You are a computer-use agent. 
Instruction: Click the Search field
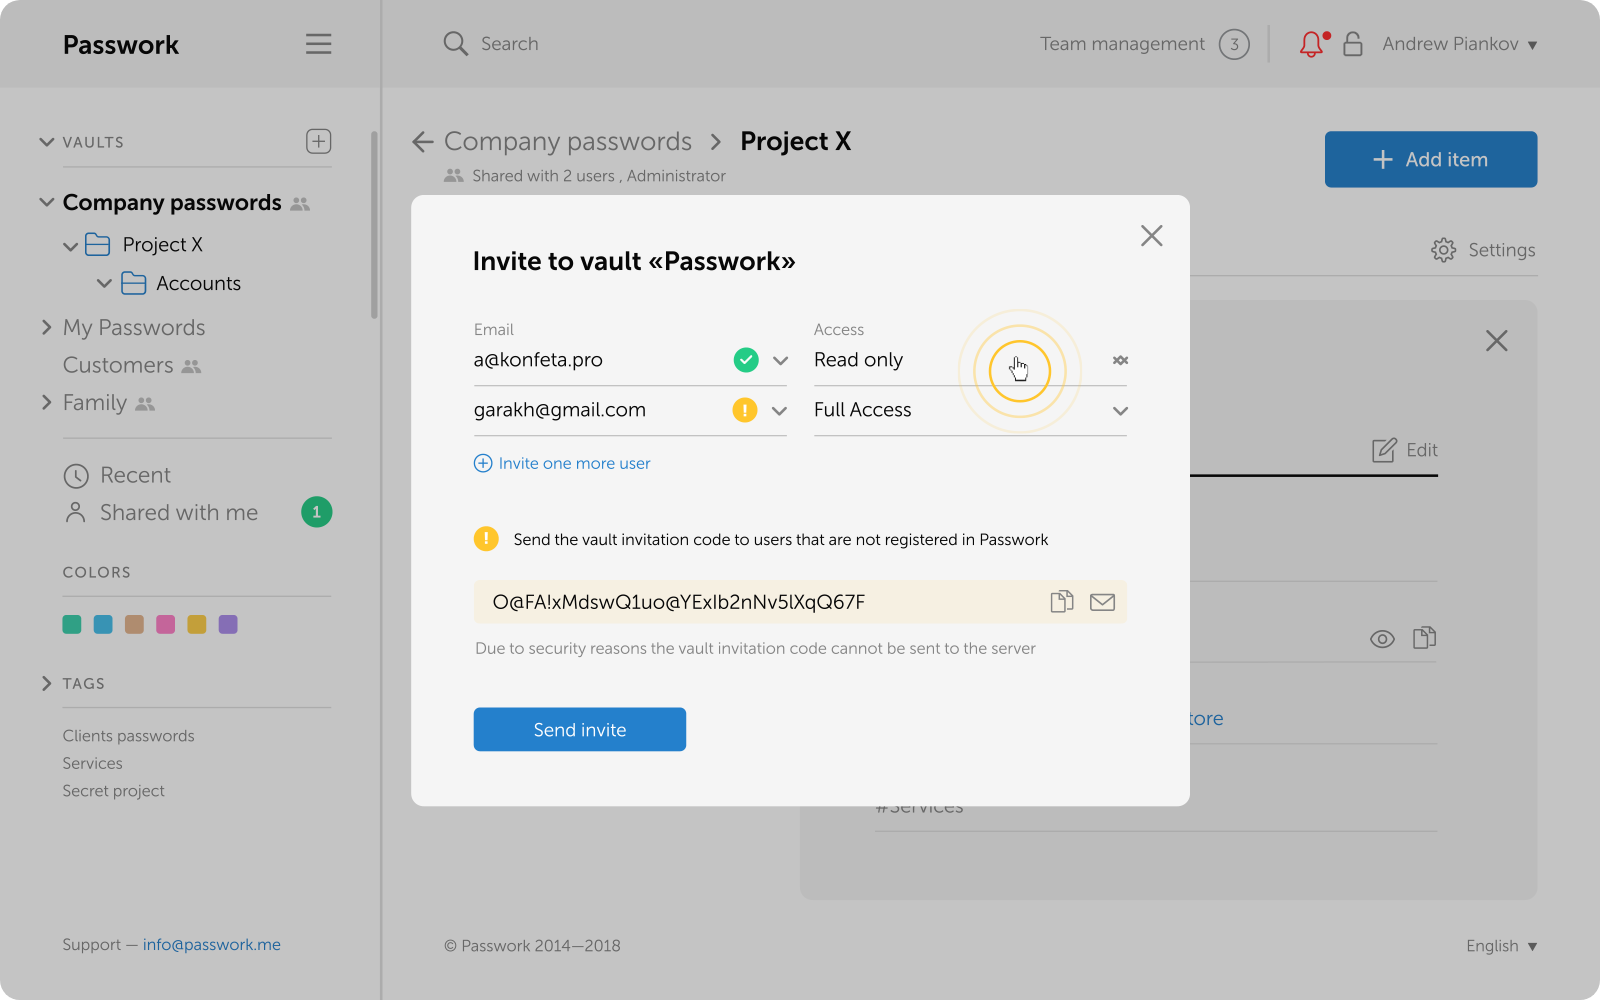pos(509,44)
